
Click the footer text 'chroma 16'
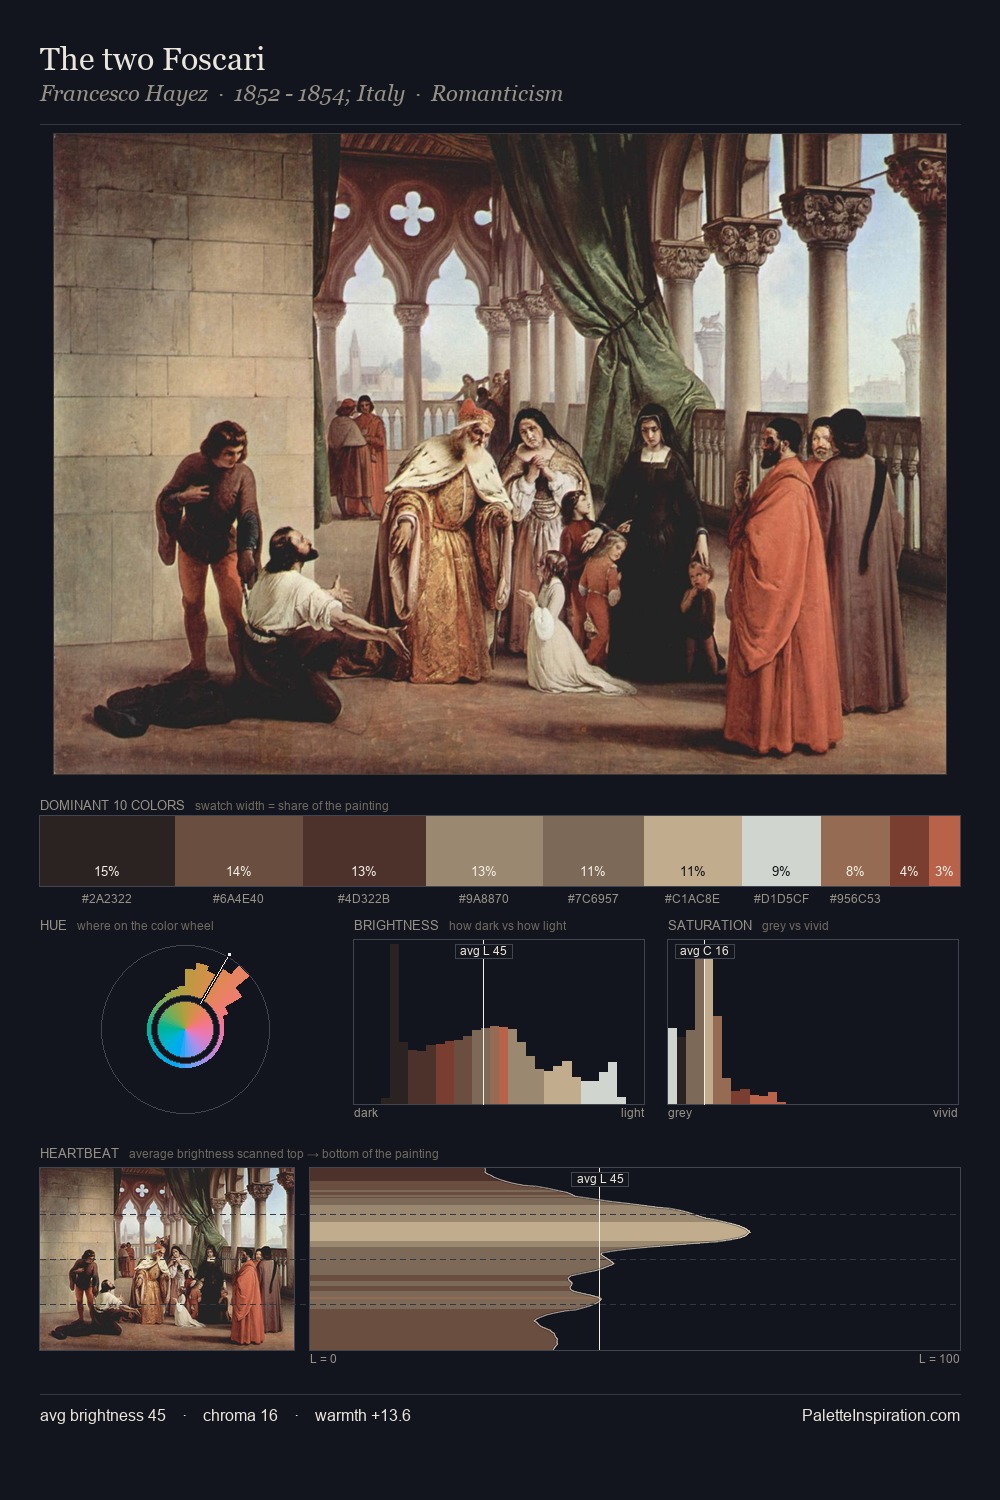point(240,1415)
